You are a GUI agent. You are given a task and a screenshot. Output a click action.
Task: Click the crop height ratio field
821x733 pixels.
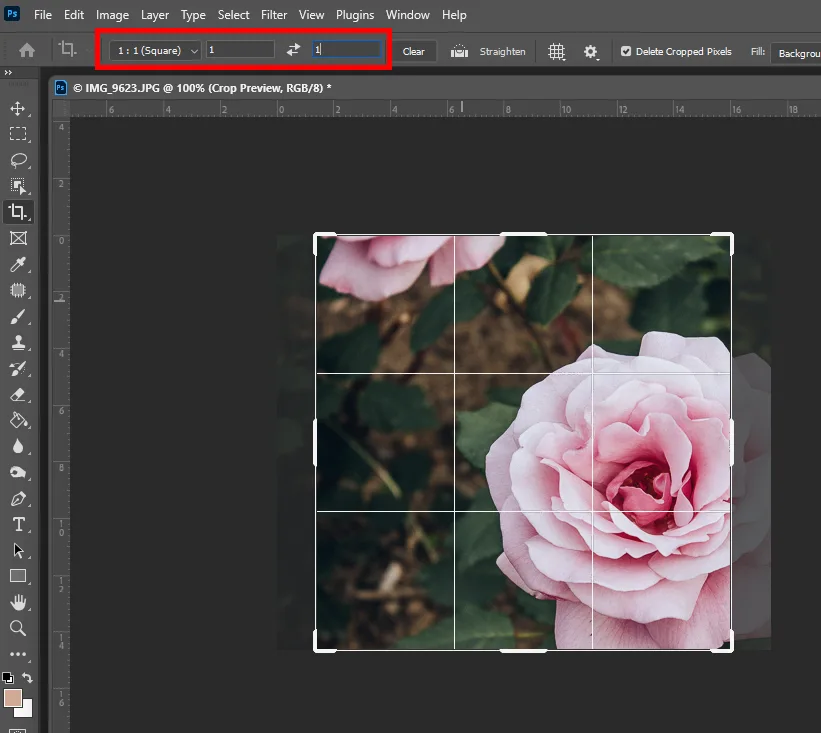pos(347,50)
